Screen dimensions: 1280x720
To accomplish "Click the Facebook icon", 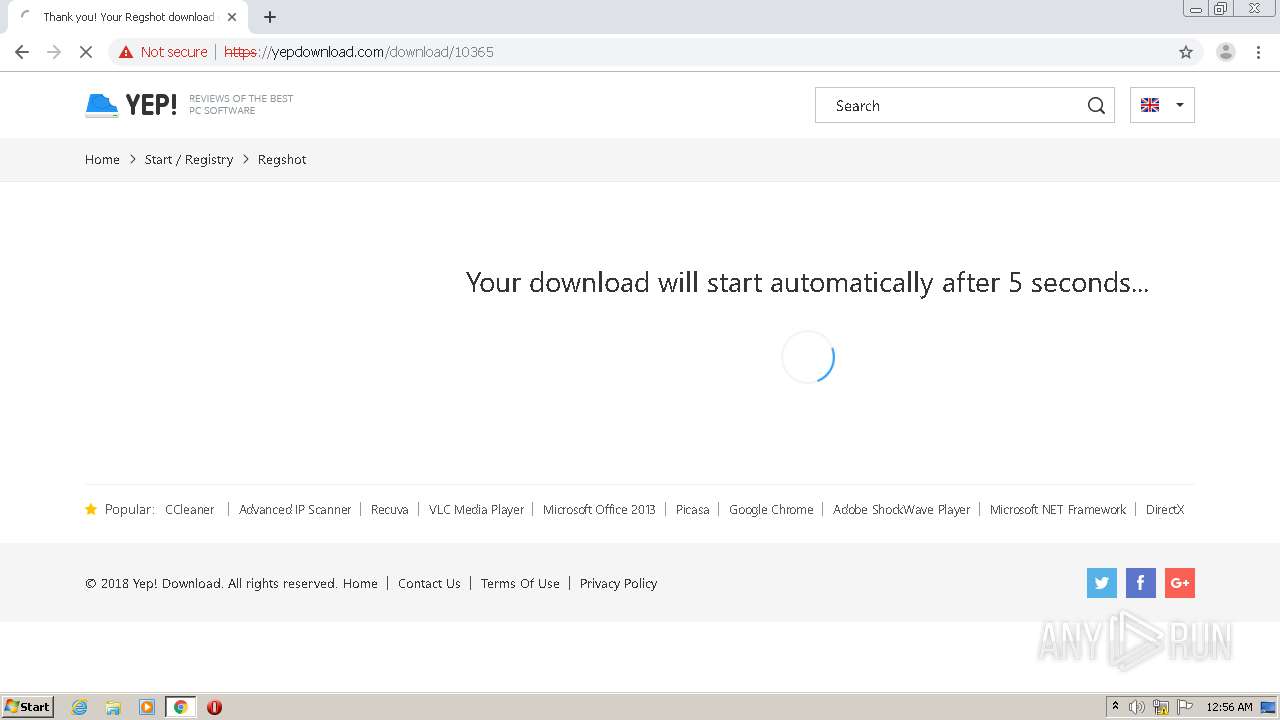I will click(x=1141, y=583).
